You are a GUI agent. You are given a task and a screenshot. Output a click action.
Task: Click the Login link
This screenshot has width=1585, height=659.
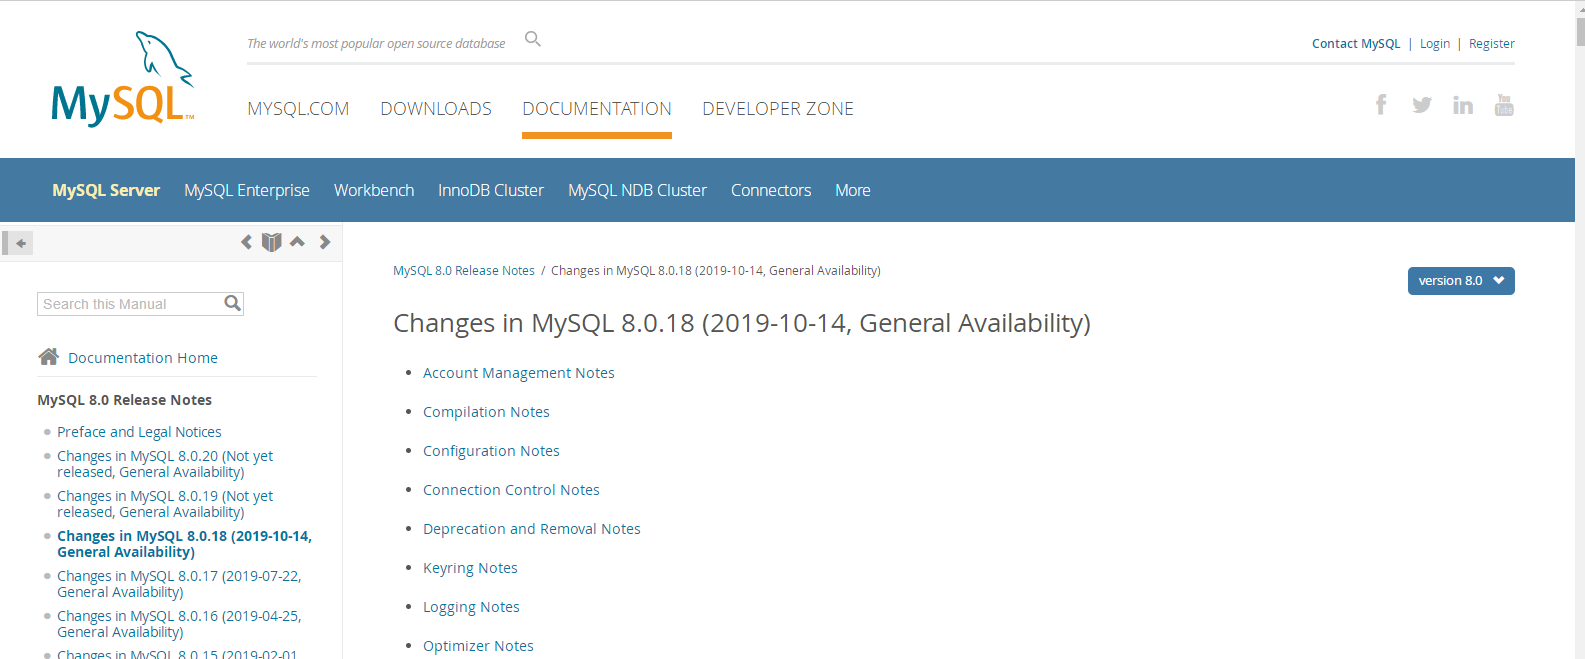pos(1435,44)
